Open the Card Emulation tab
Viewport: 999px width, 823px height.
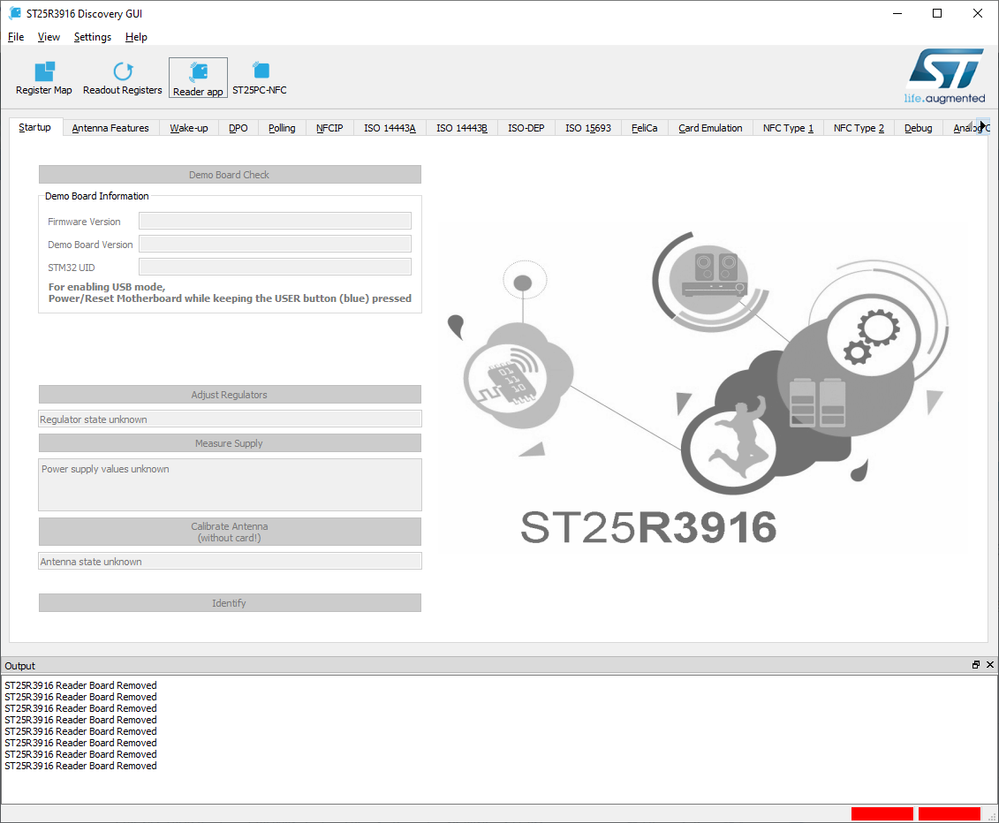tap(710, 128)
